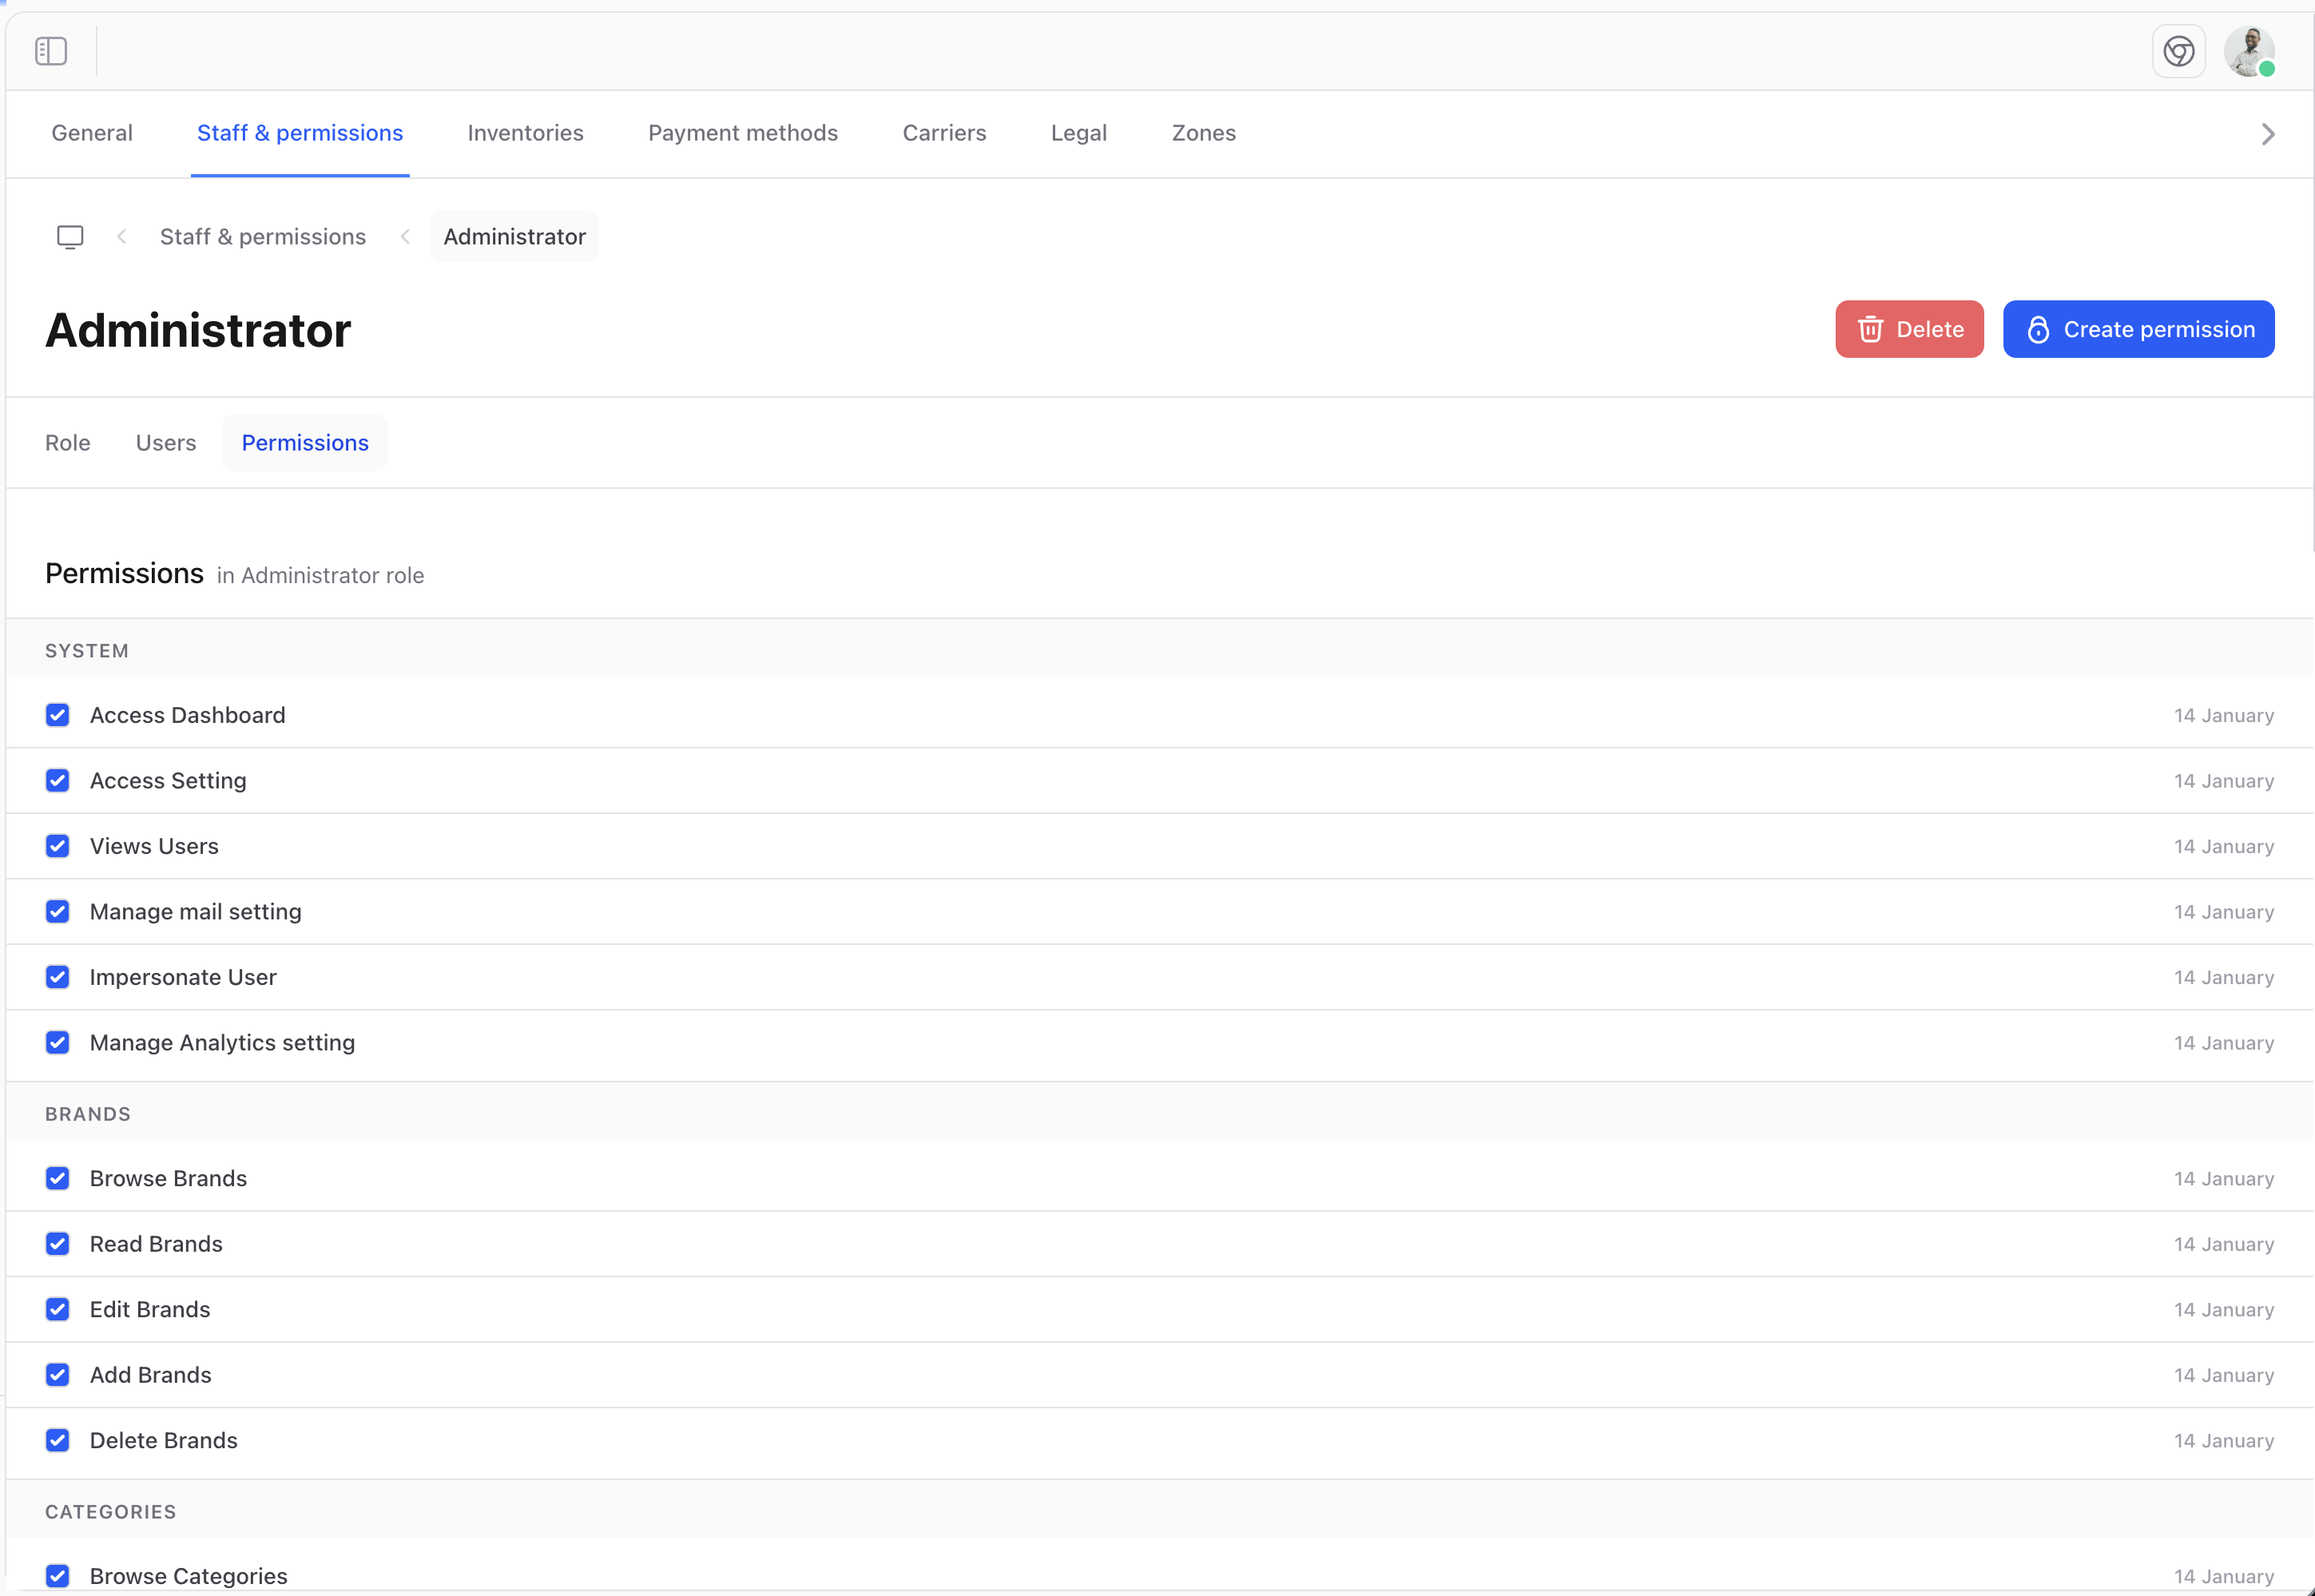Click the back chevron next to Staff & permissions breadcrumb
2315x1596 pixels.
pos(121,237)
